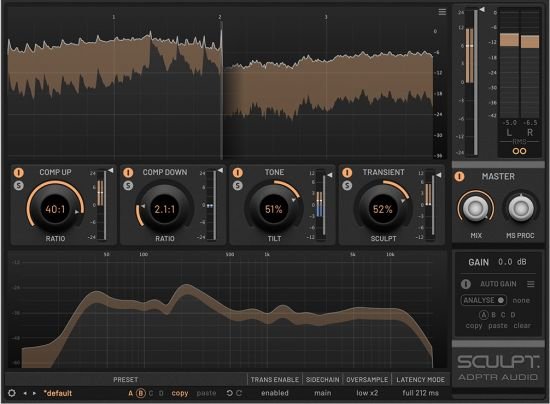550x404 pixels.
Task: Click the RMS link icon
Action: pos(519,151)
